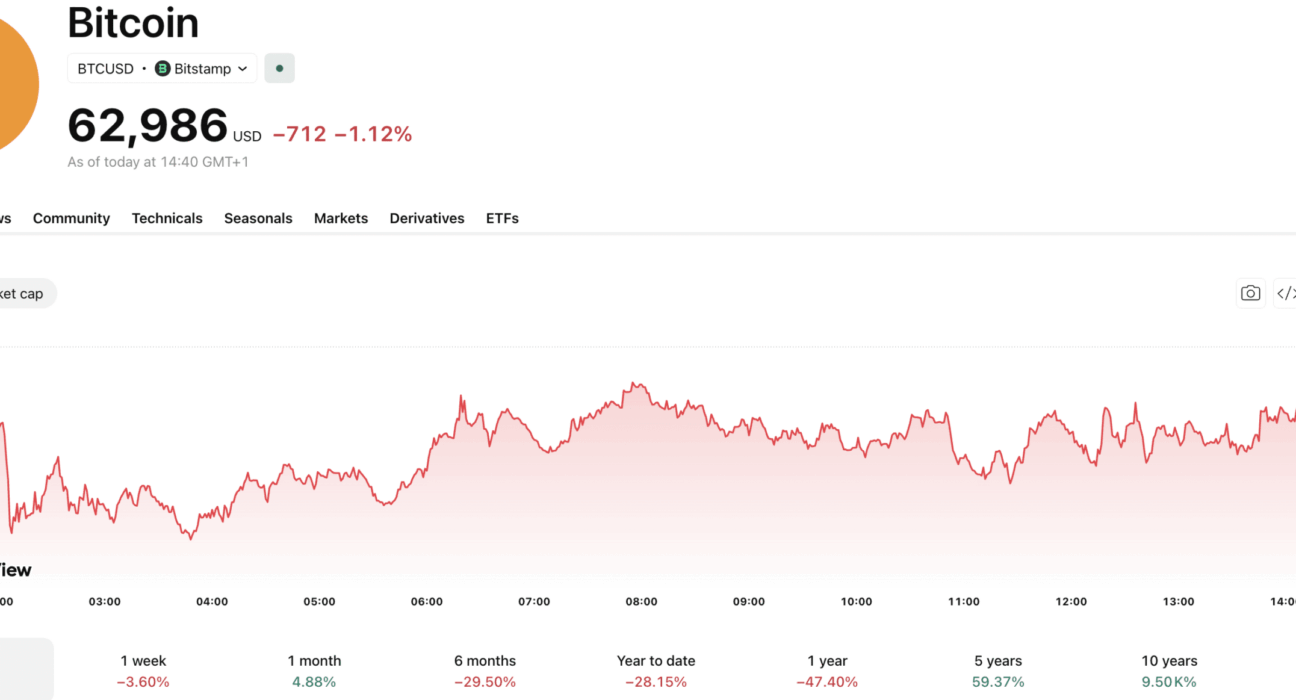Choose the 6 months range
Image resolution: width=1296 pixels, height=700 pixels.
point(485,671)
